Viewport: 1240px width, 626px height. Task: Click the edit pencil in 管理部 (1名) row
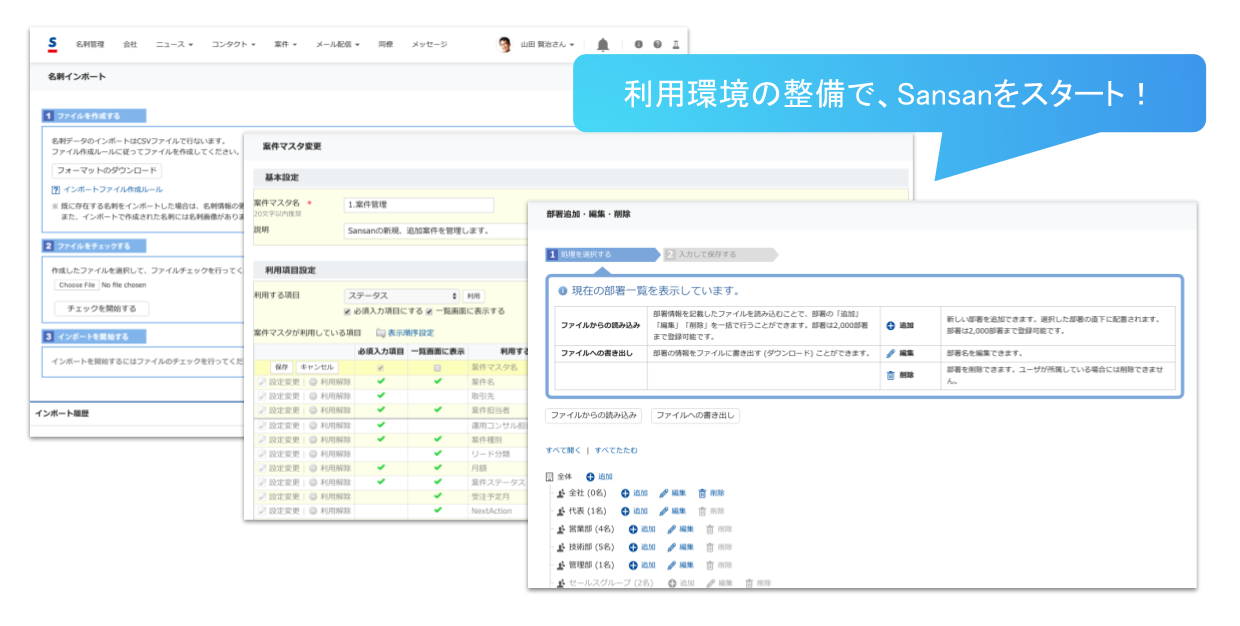tap(672, 565)
